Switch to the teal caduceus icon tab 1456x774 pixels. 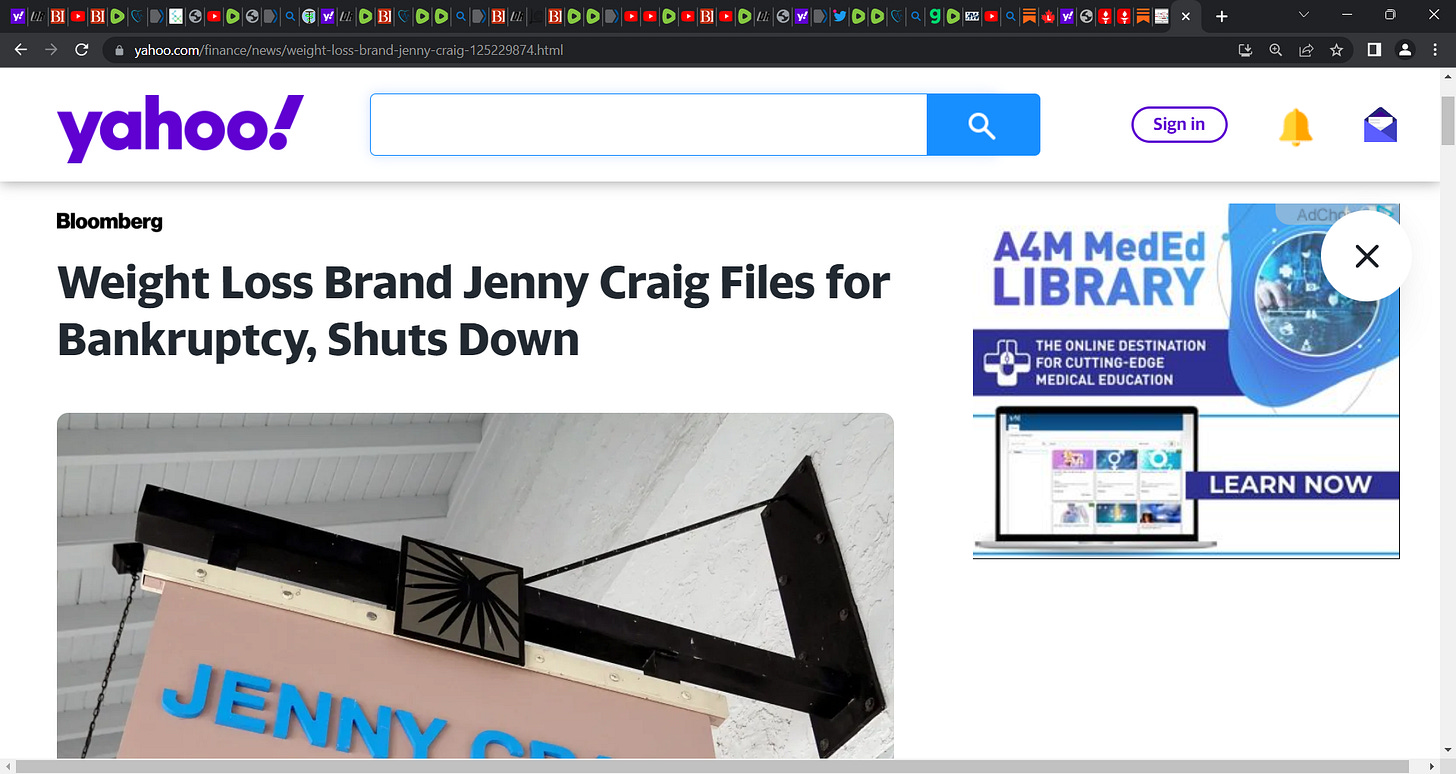click(x=309, y=16)
